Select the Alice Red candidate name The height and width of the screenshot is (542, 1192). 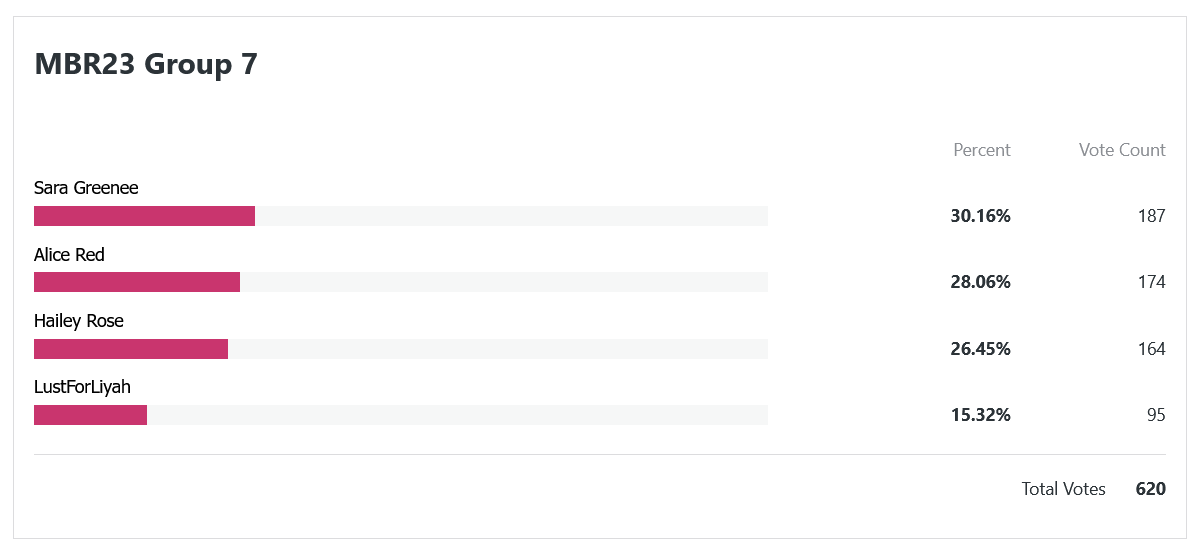point(69,255)
